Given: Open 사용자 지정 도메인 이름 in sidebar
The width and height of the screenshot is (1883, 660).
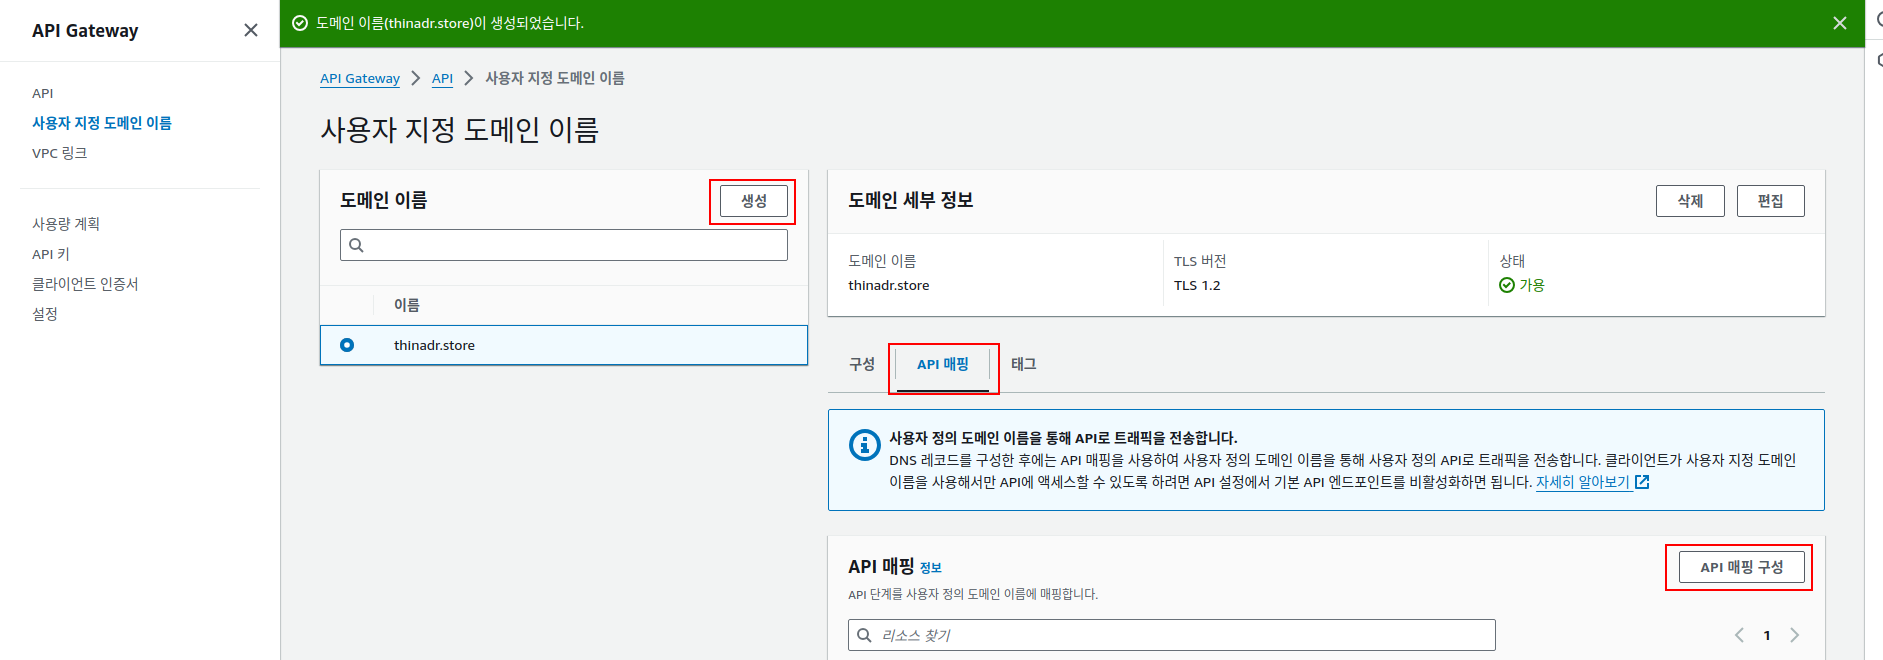Looking at the screenshot, I should pos(102,123).
